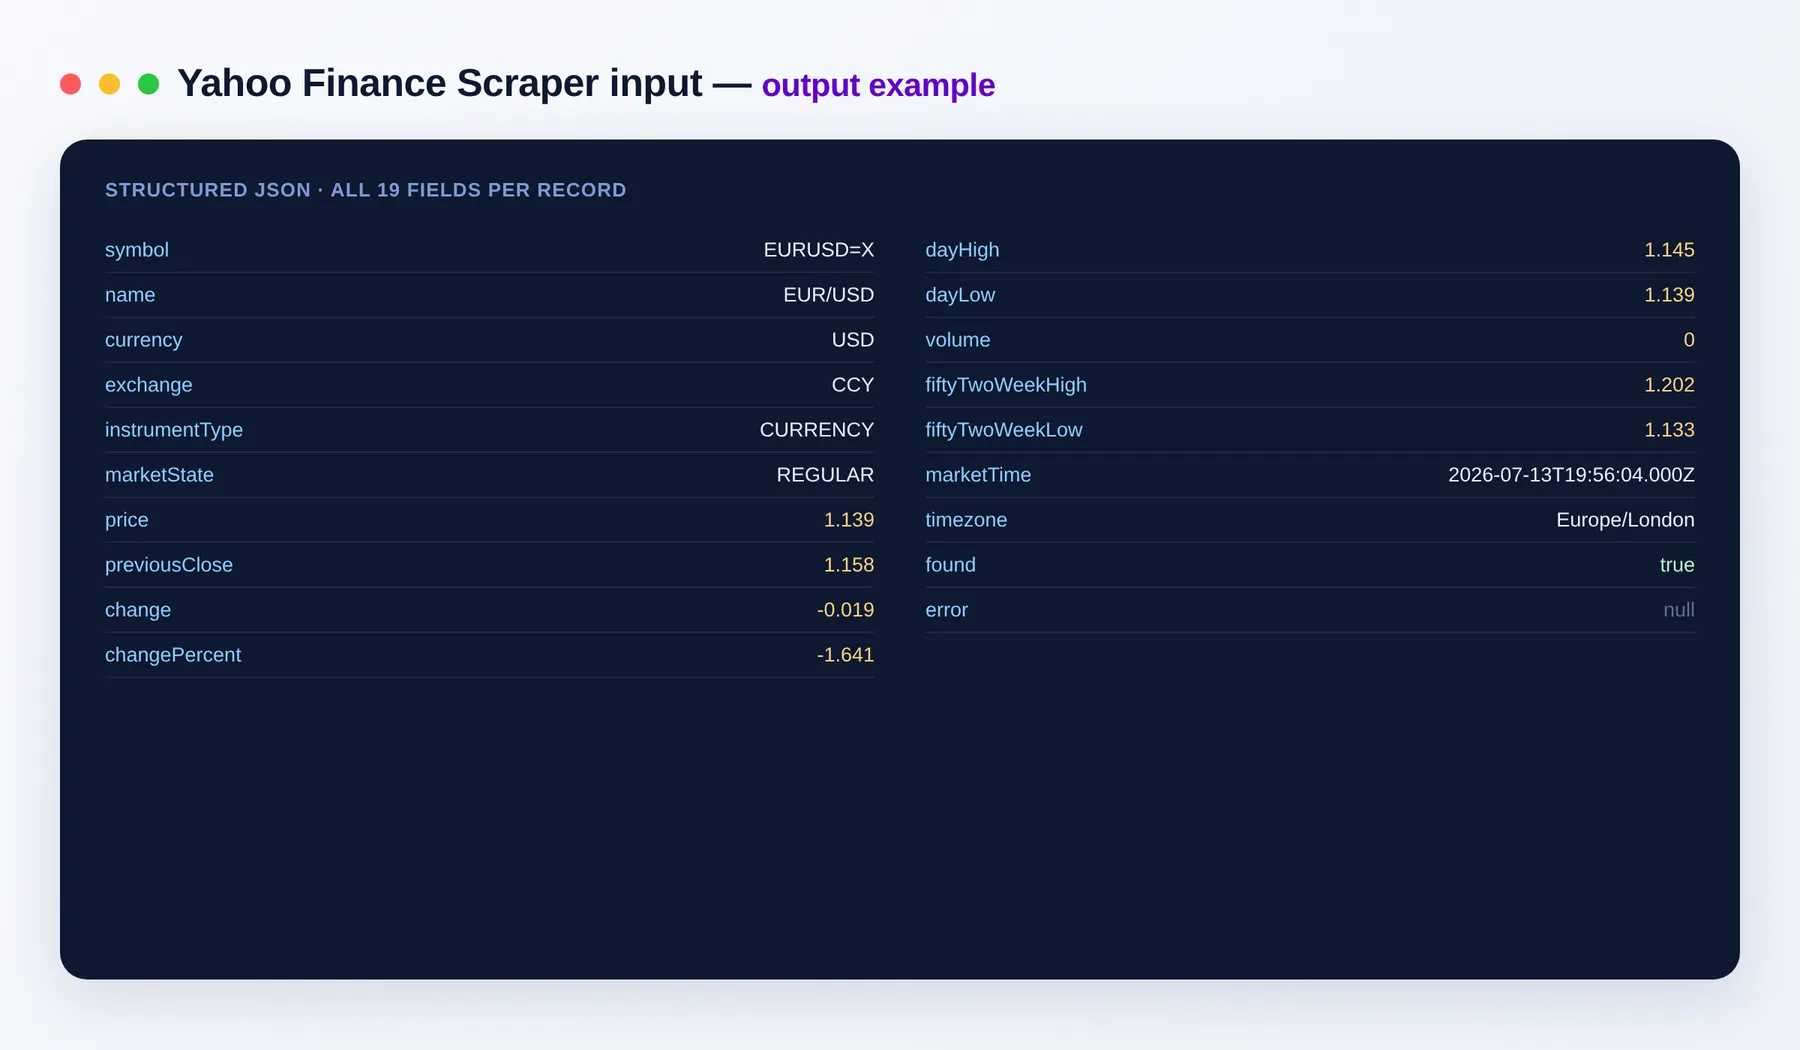The image size is (1800, 1050).
Task: Select the value 'REGULAR'
Action: coord(825,475)
